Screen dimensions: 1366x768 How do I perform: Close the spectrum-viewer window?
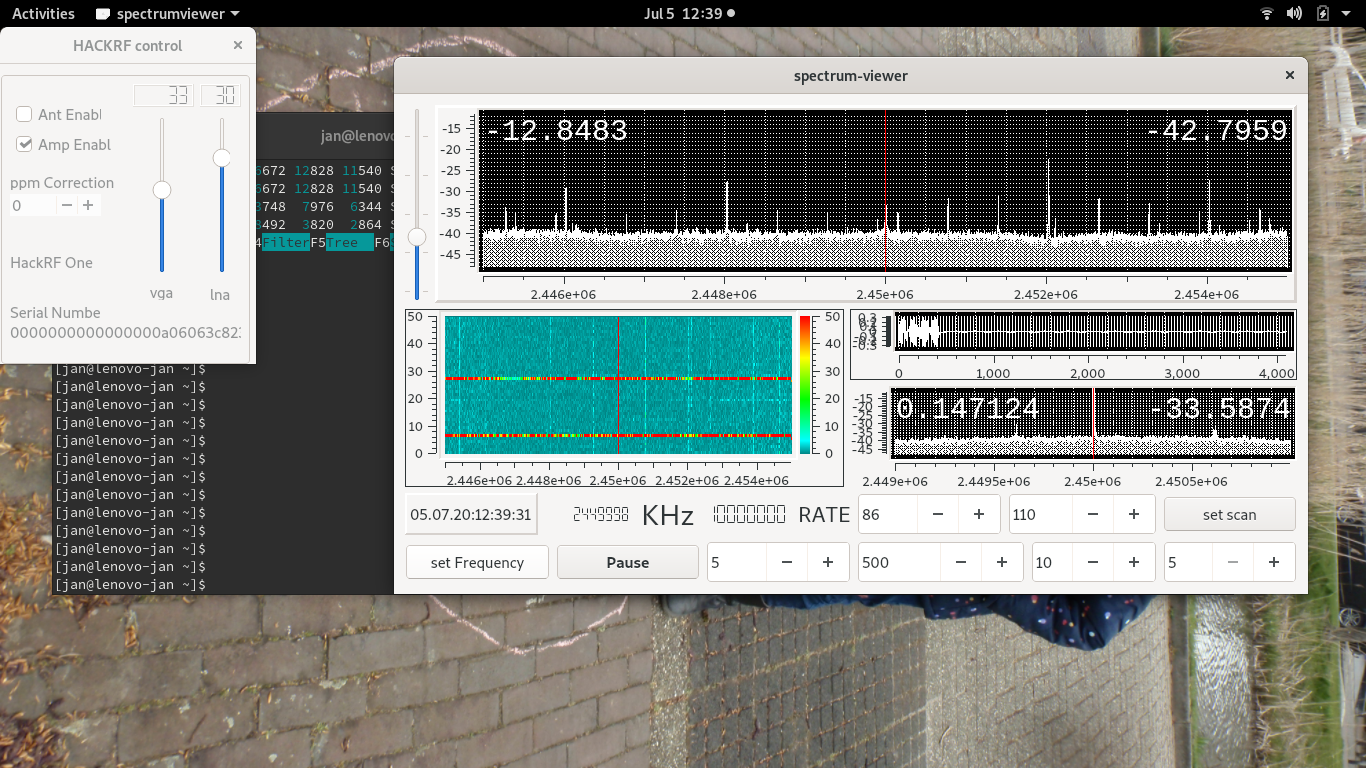coord(1290,75)
